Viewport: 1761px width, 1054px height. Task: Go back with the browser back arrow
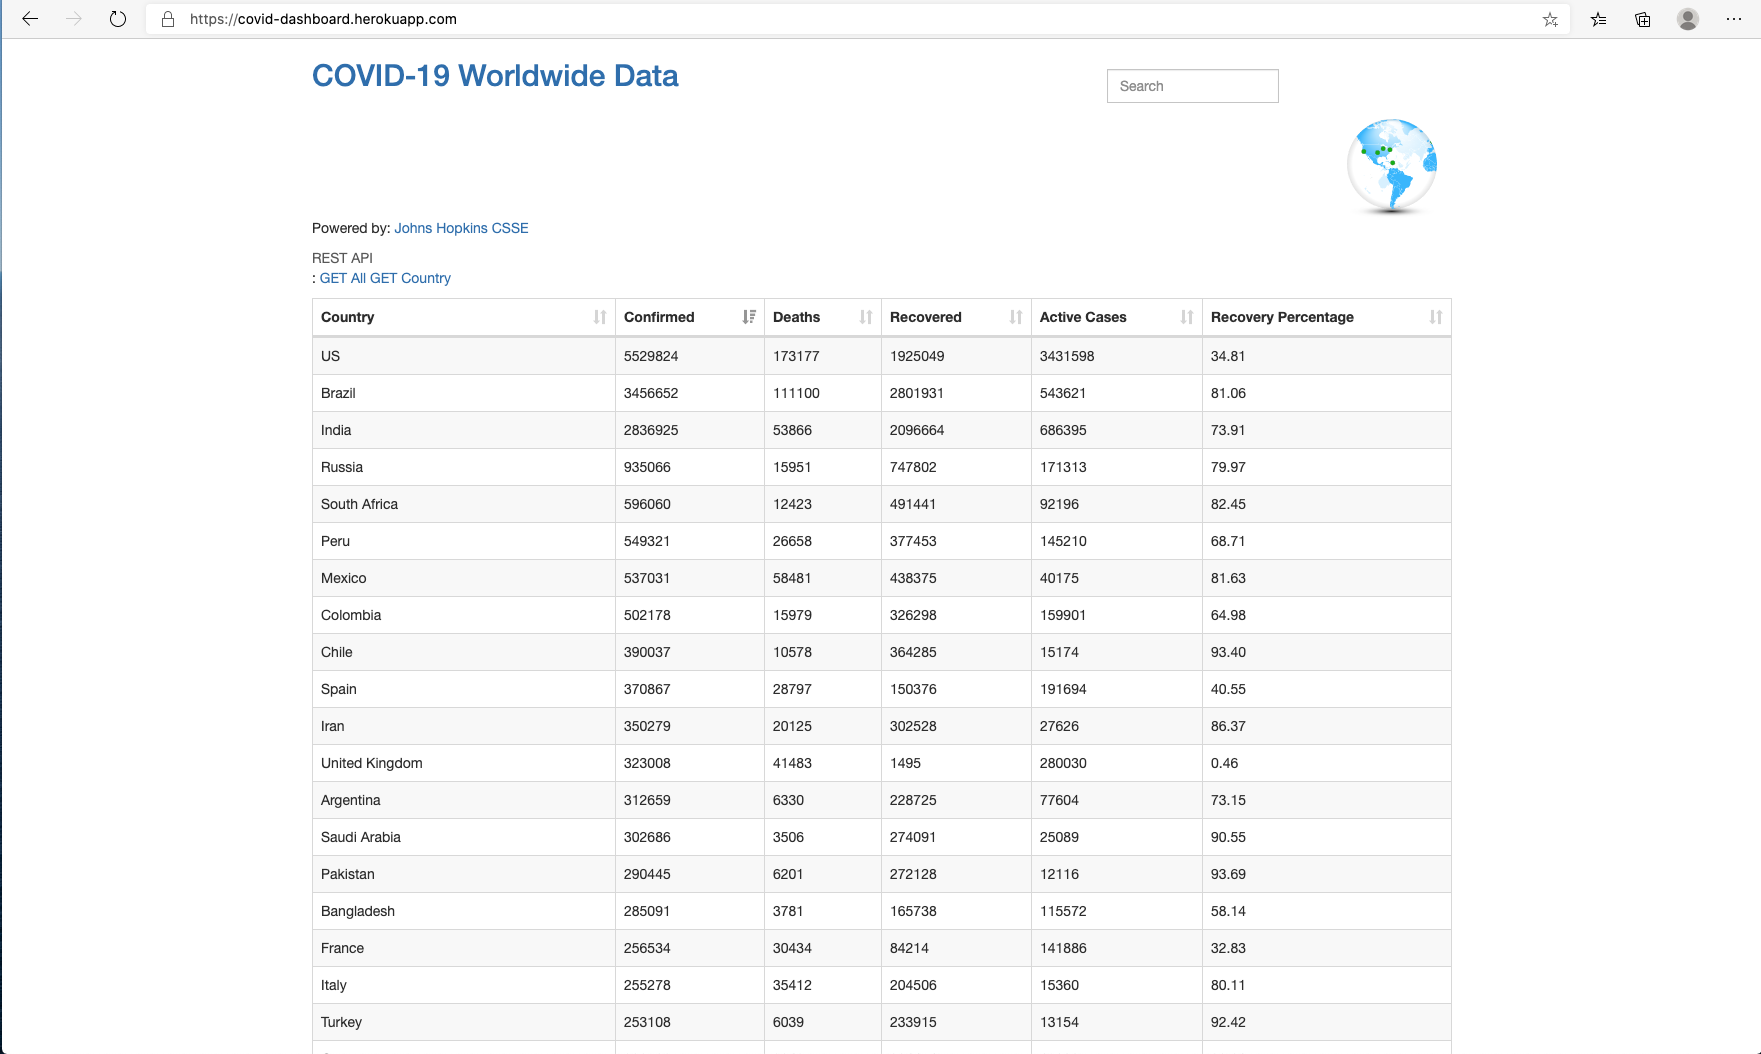tap(30, 19)
